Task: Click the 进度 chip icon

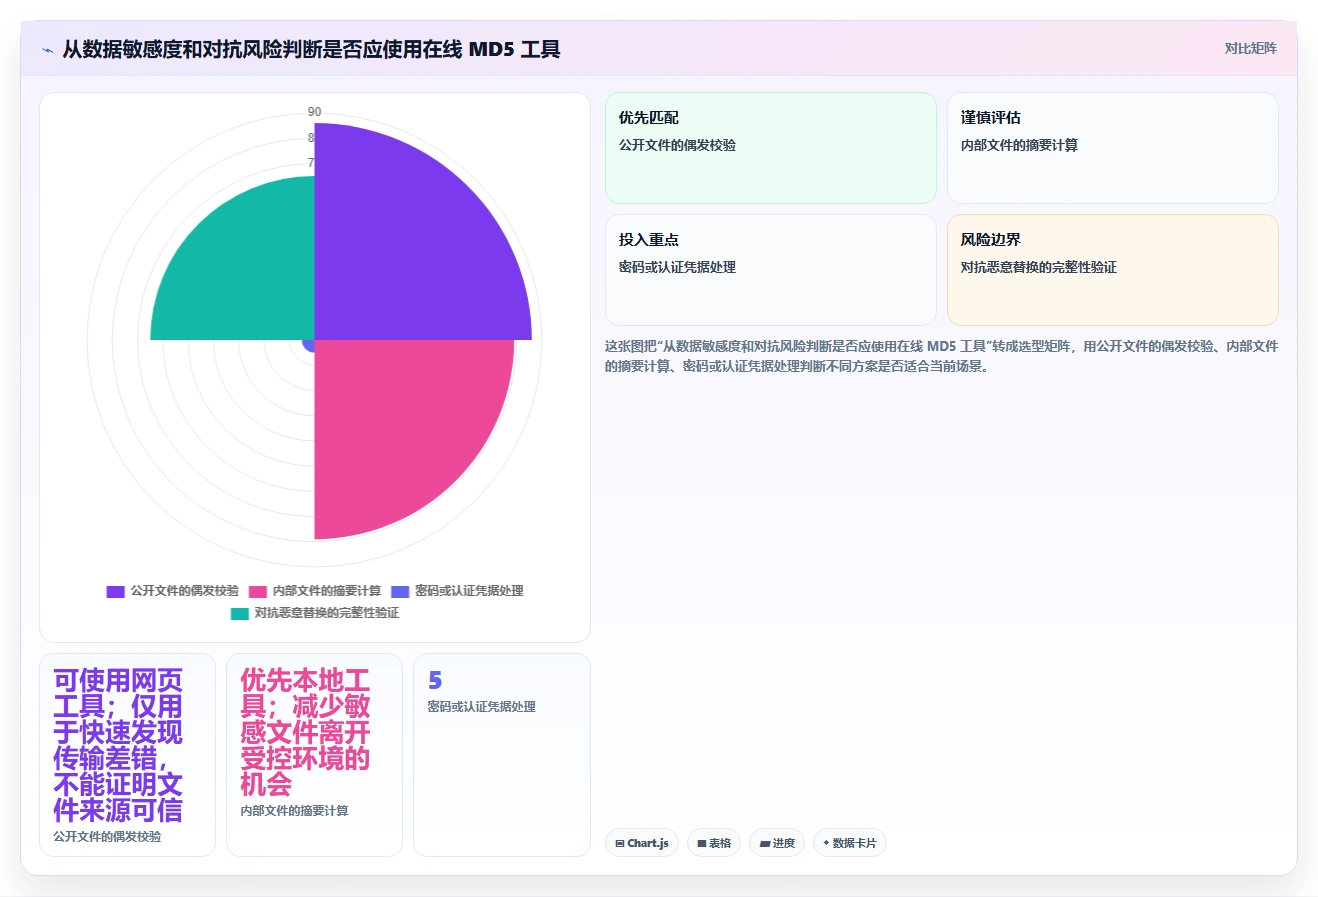Action: point(764,844)
